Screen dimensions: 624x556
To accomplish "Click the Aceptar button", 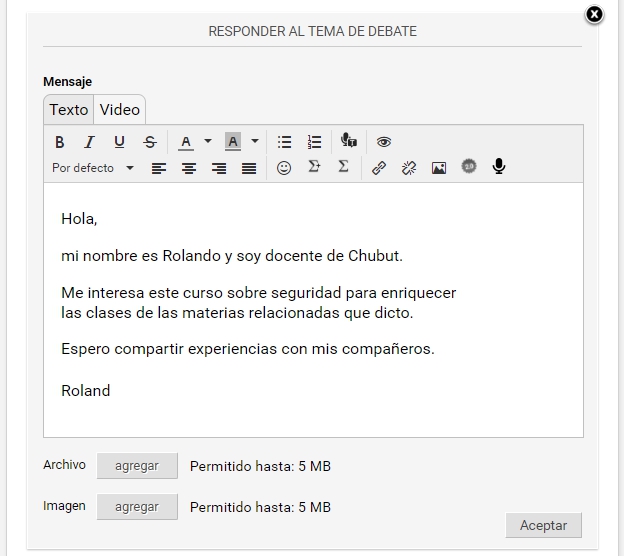I will 543,525.
